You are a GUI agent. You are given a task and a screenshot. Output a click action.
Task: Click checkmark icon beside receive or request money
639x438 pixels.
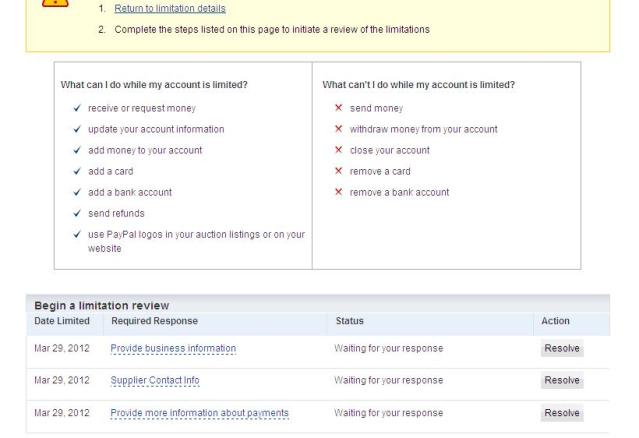click(x=77, y=108)
